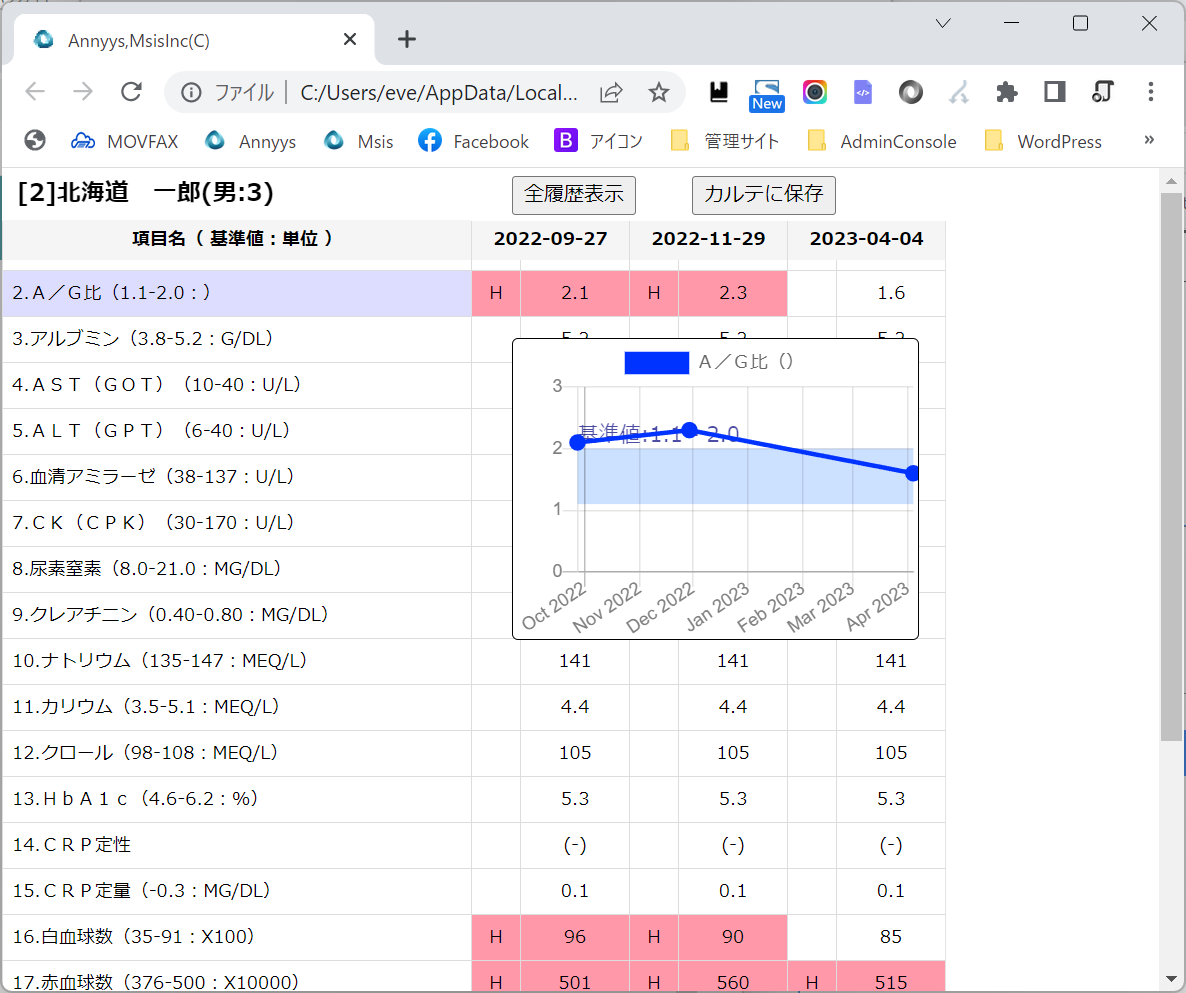
Task: Open a new browser tab
Action: [407, 39]
